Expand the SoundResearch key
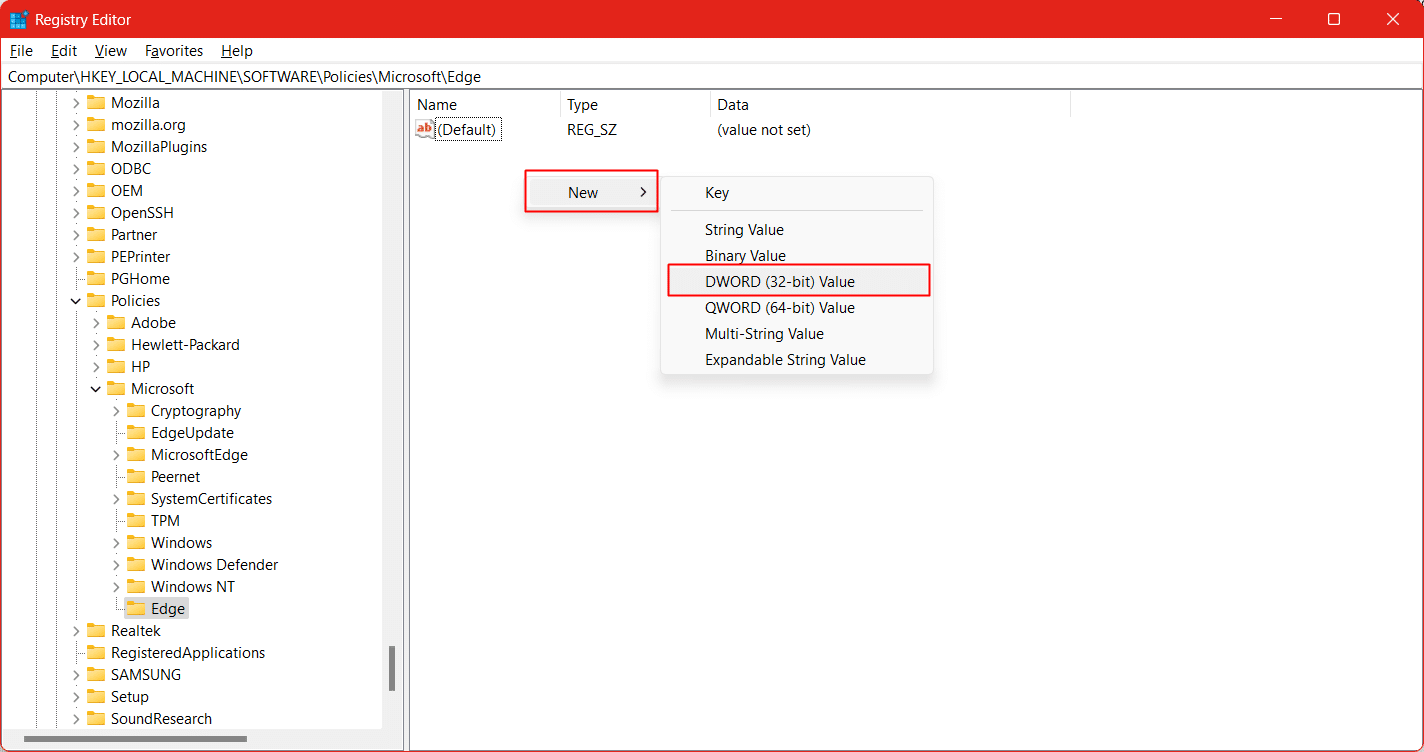 [x=76, y=719]
